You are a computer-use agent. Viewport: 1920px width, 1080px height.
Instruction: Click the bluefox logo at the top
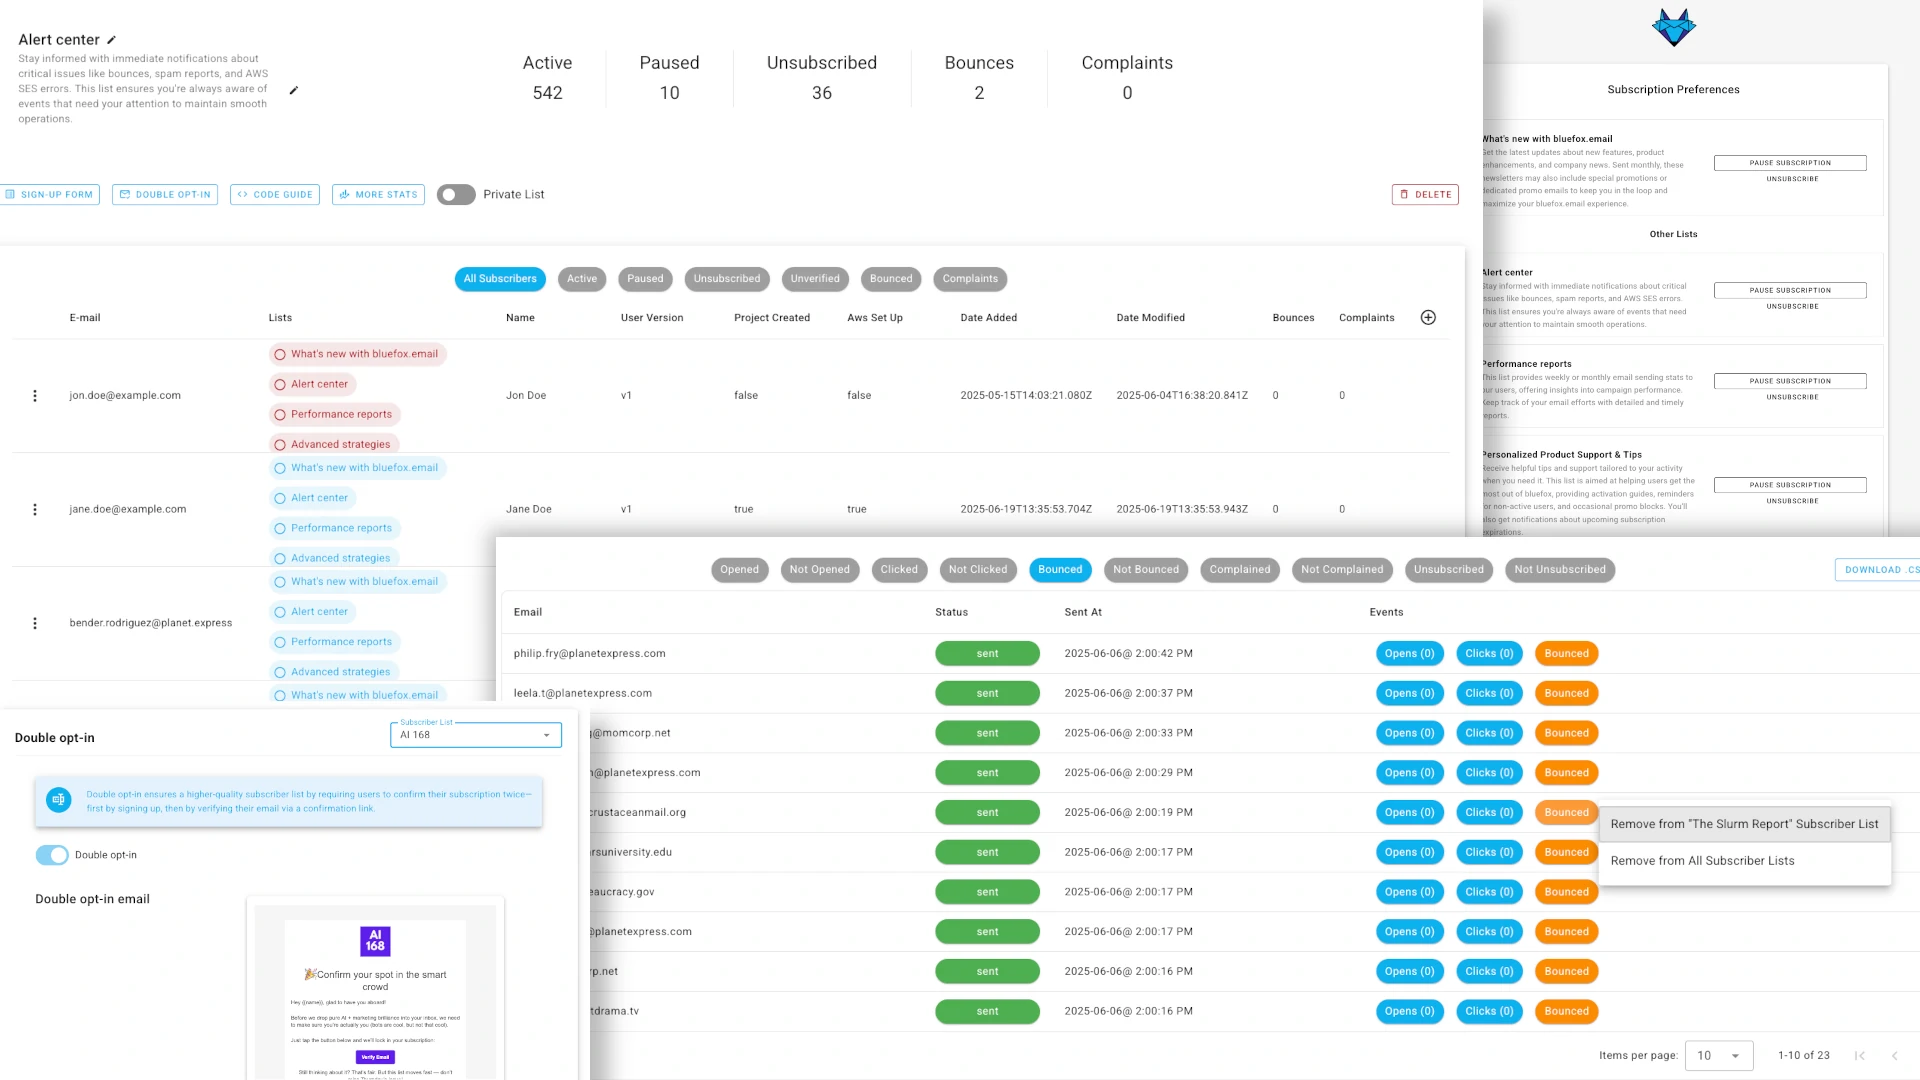click(x=1673, y=27)
